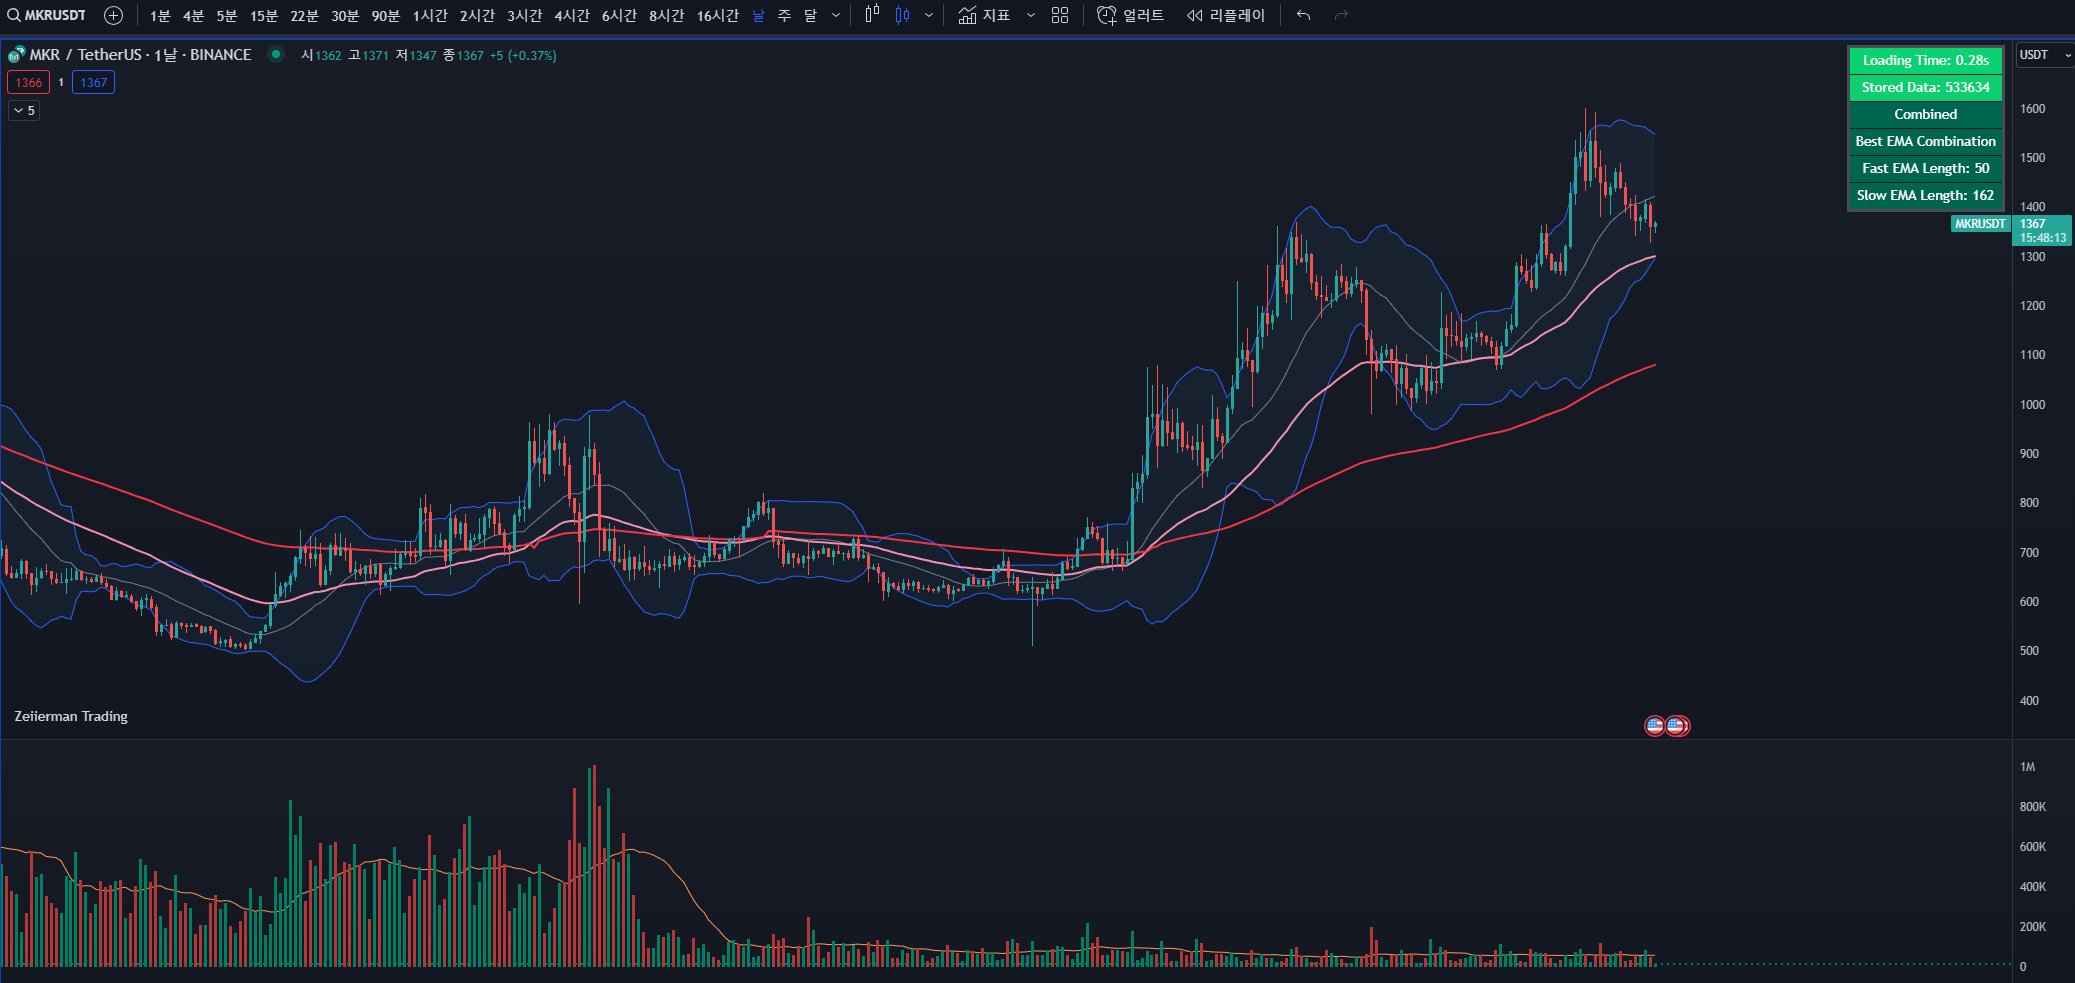2075x983 pixels.
Task: Switch to the 16시간 timeframe
Action: [717, 15]
